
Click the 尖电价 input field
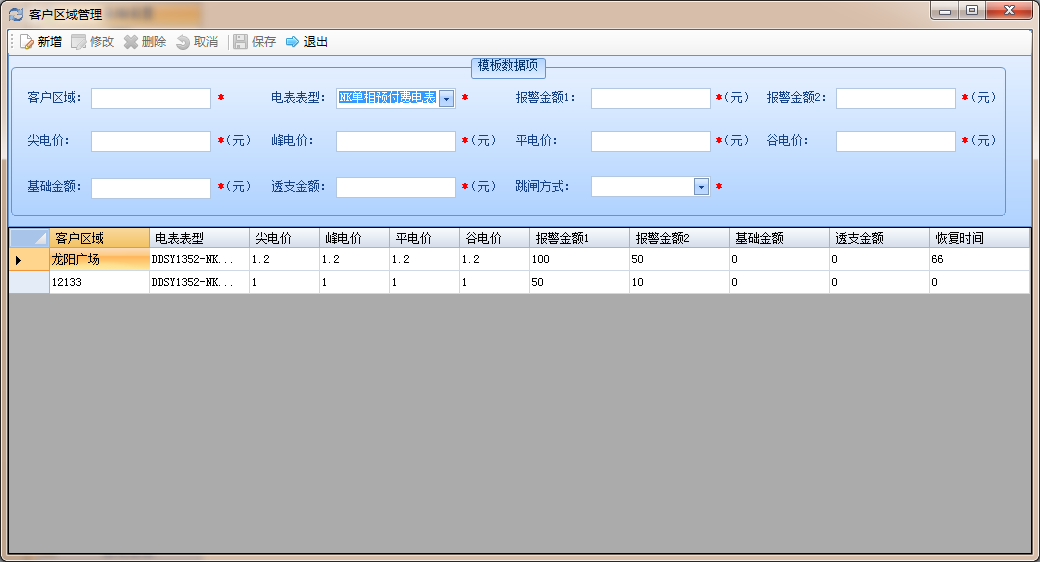(x=151, y=141)
